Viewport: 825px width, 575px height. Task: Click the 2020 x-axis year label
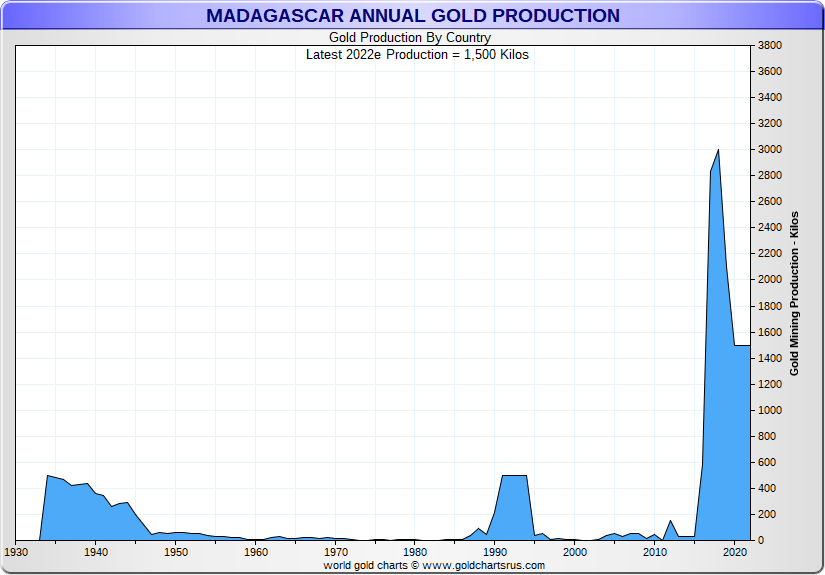tap(735, 552)
